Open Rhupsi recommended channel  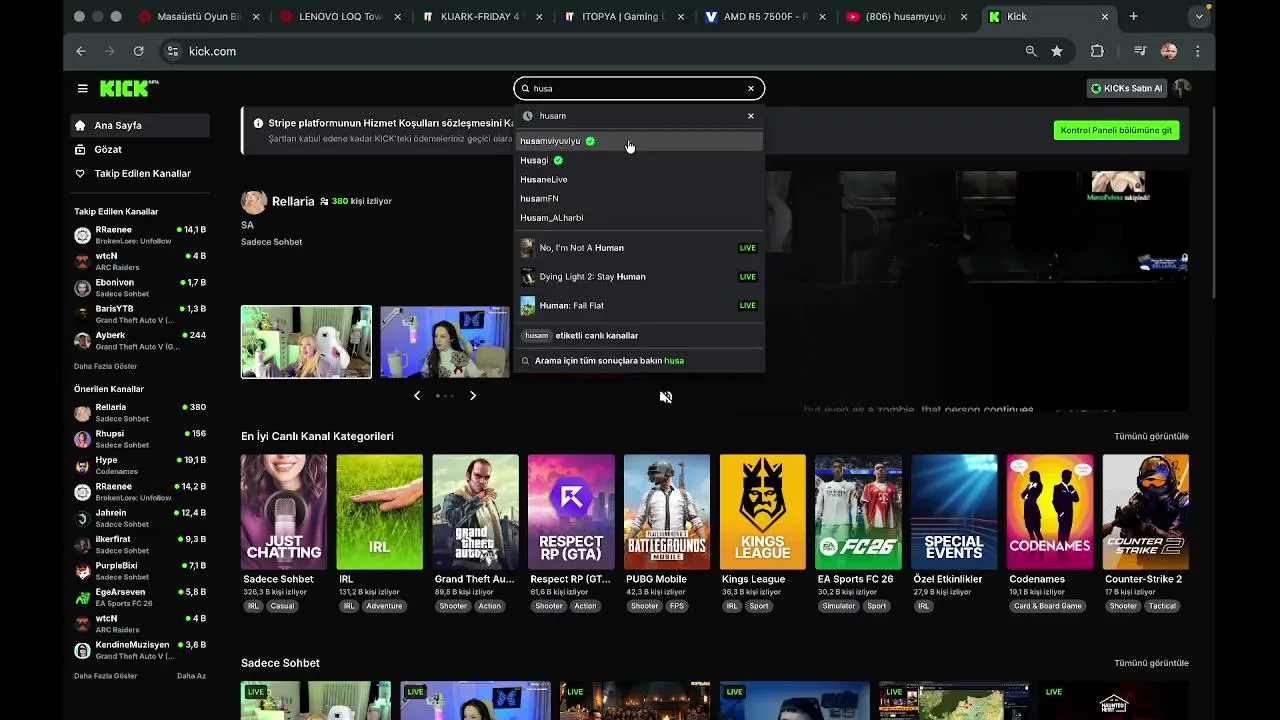(x=140, y=439)
